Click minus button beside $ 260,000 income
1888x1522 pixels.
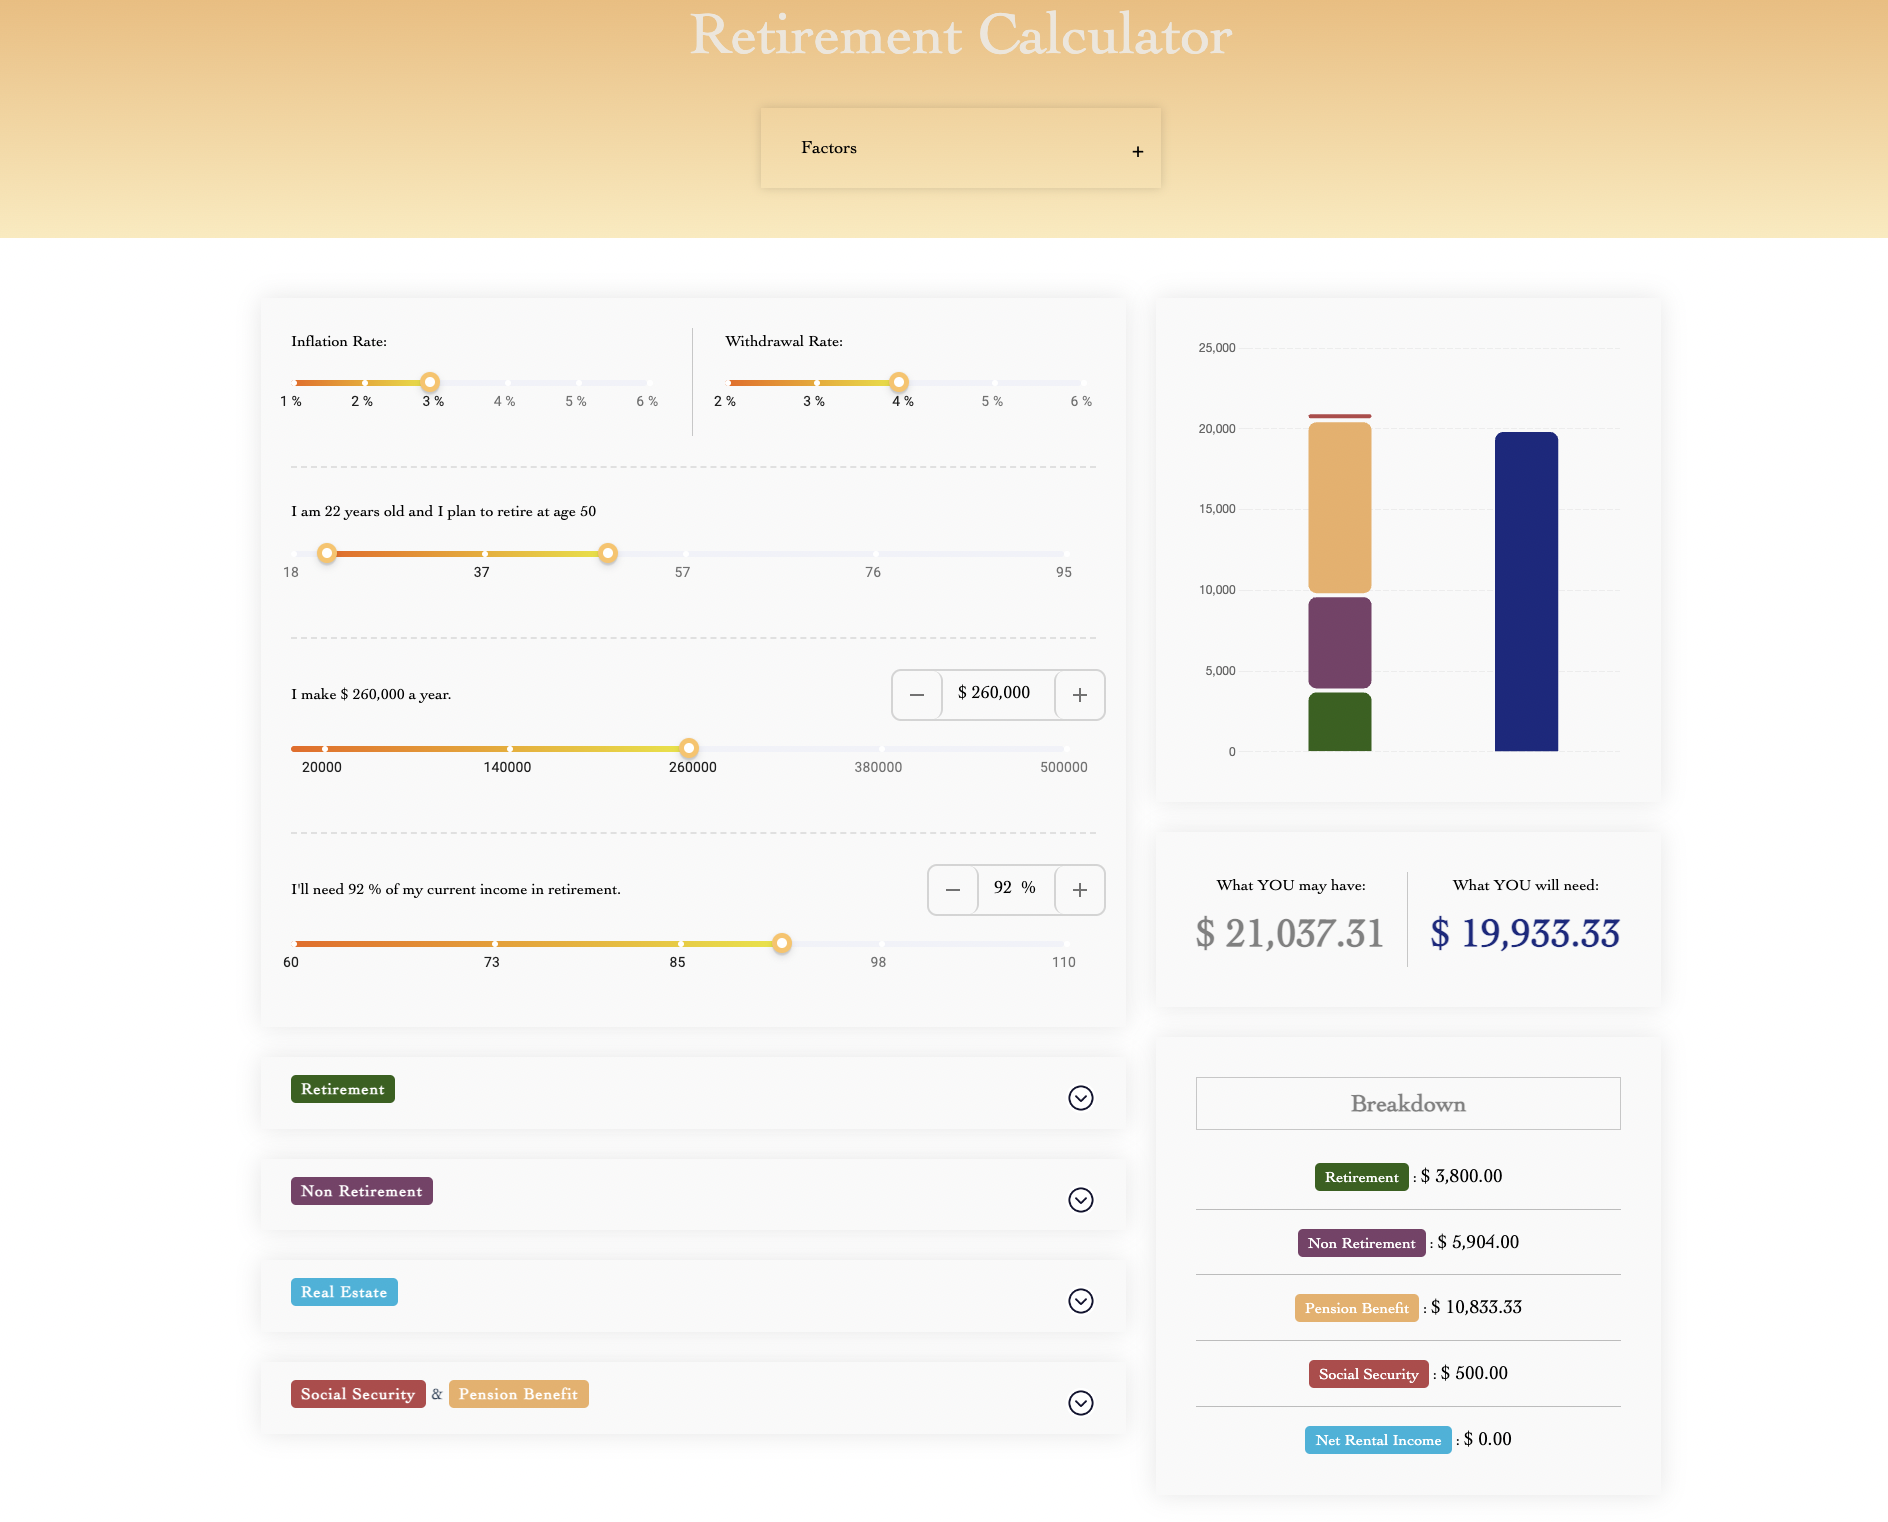click(x=917, y=695)
